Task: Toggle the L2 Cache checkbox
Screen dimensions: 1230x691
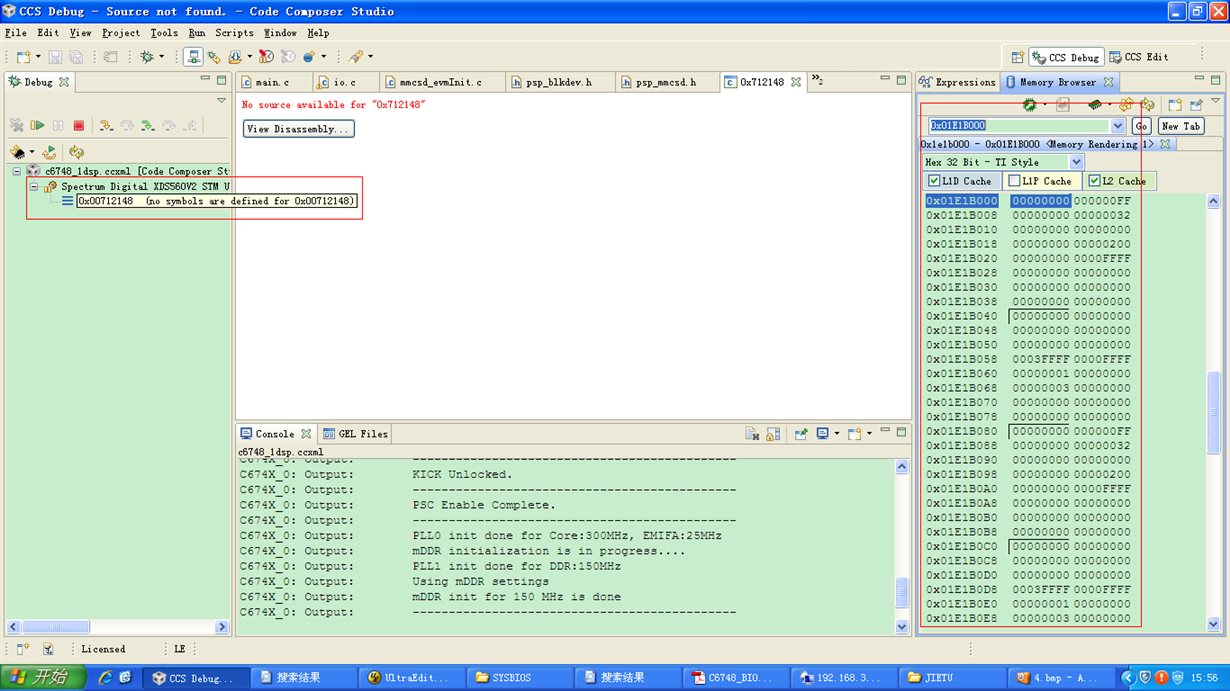Action: pos(1095,181)
